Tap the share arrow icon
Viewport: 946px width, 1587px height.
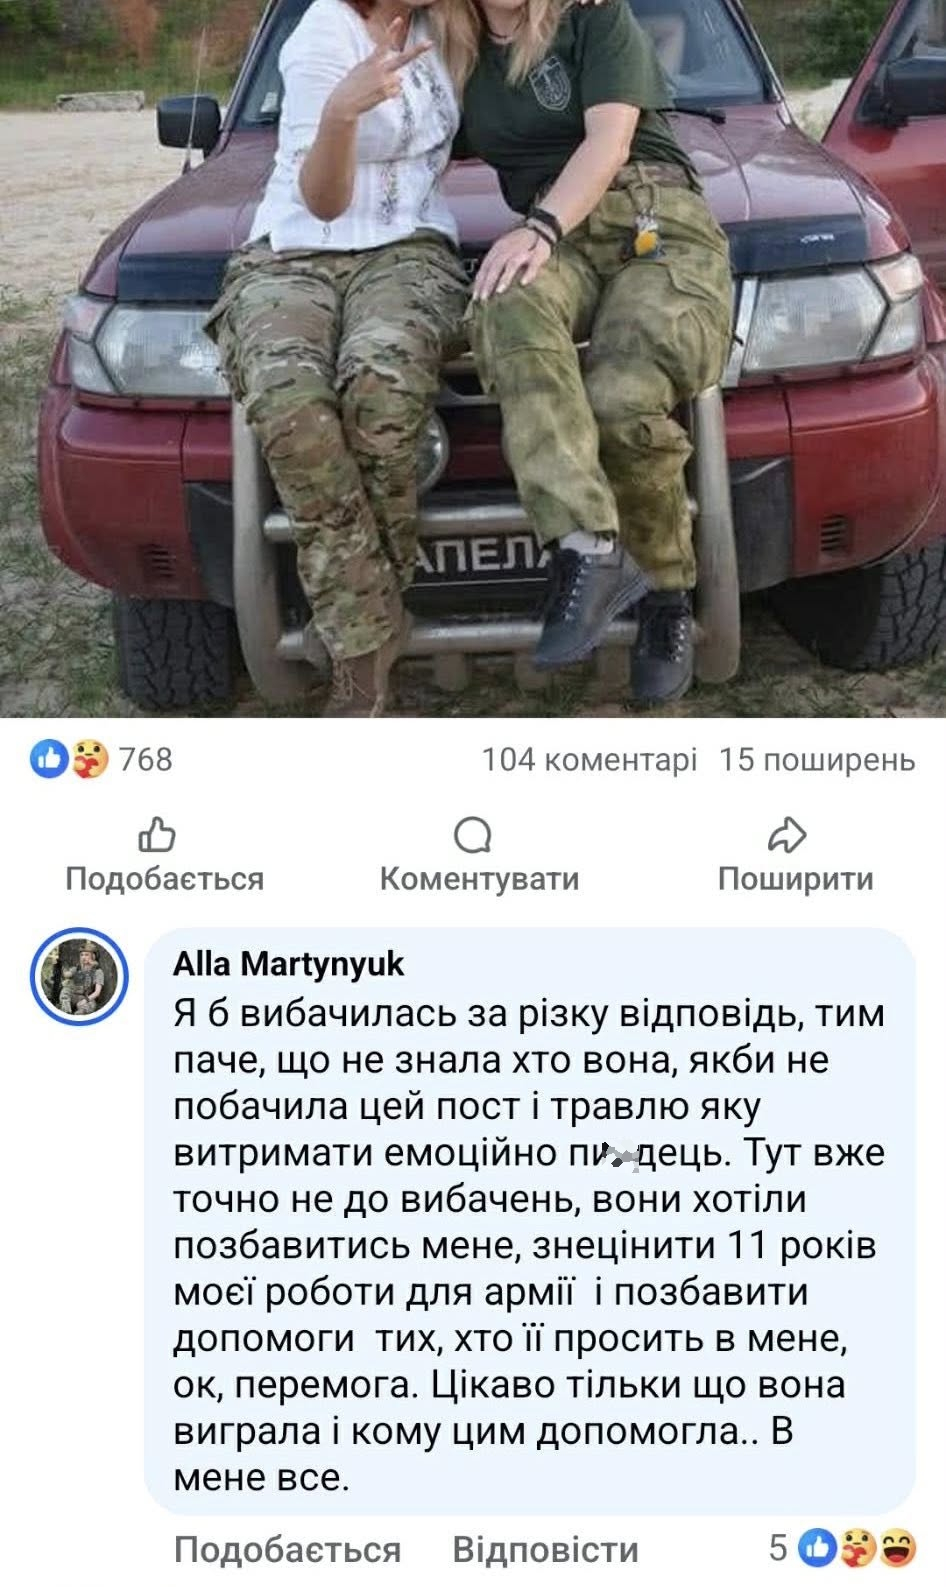coord(787,833)
